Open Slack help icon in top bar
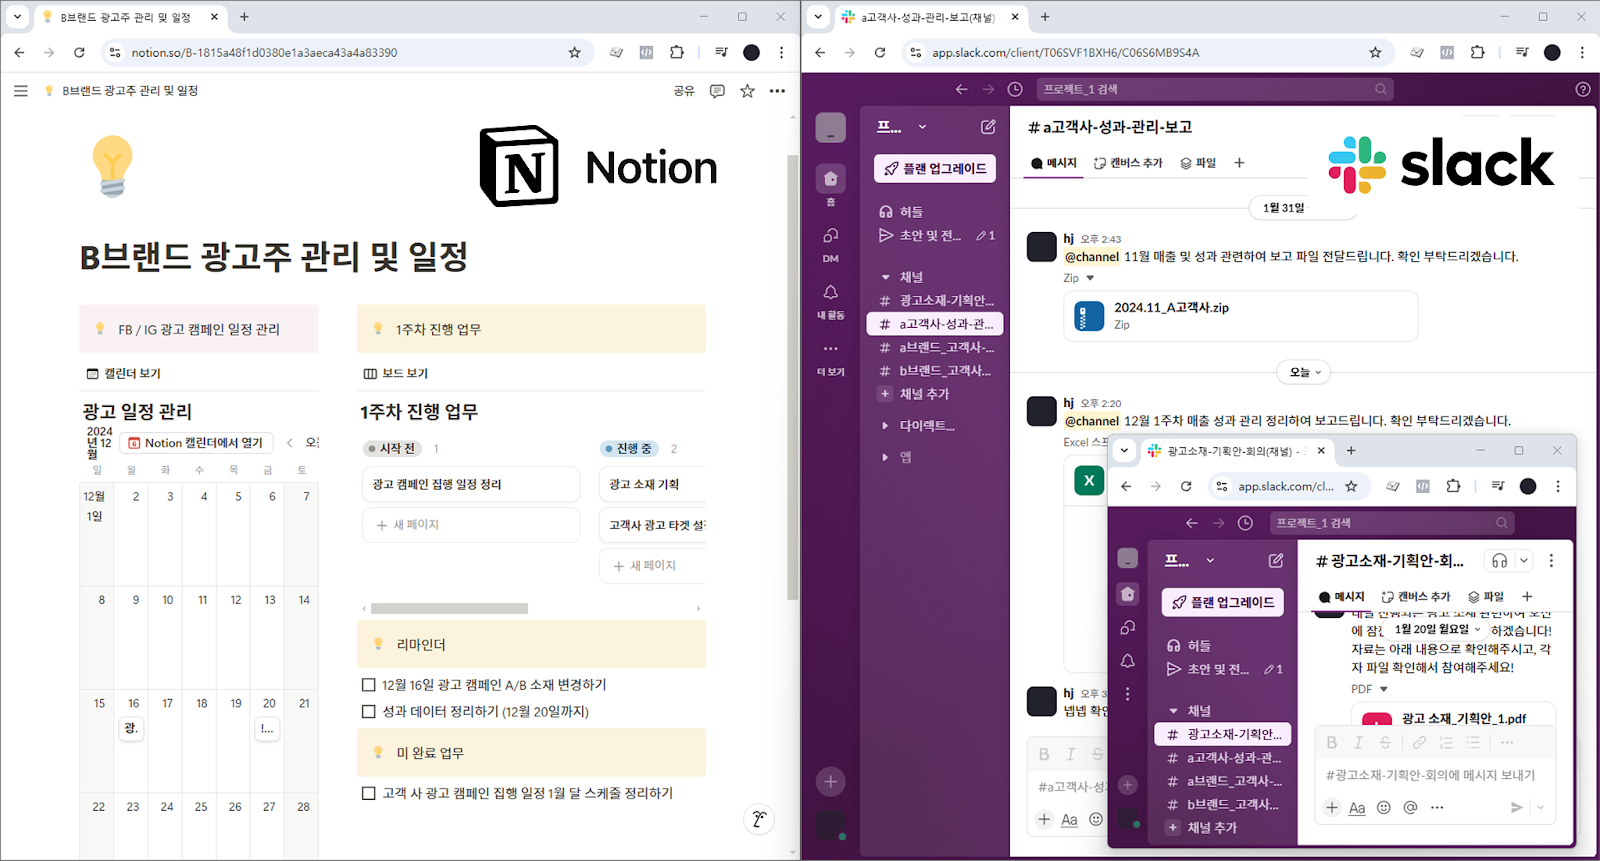Image resolution: width=1600 pixels, height=861 pixels. [1582, 89]
